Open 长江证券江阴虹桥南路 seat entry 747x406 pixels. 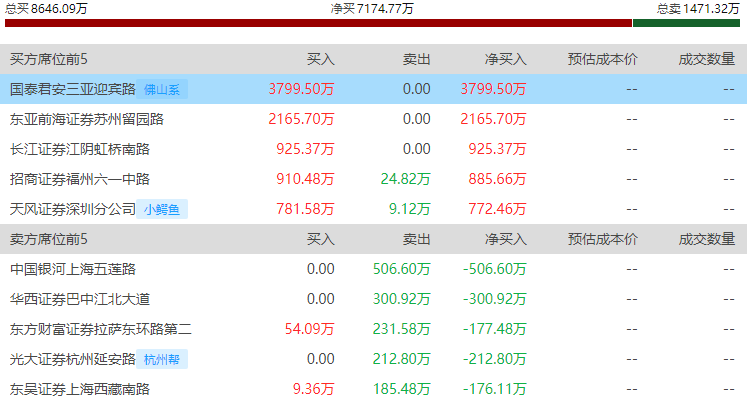coord(80,149)
